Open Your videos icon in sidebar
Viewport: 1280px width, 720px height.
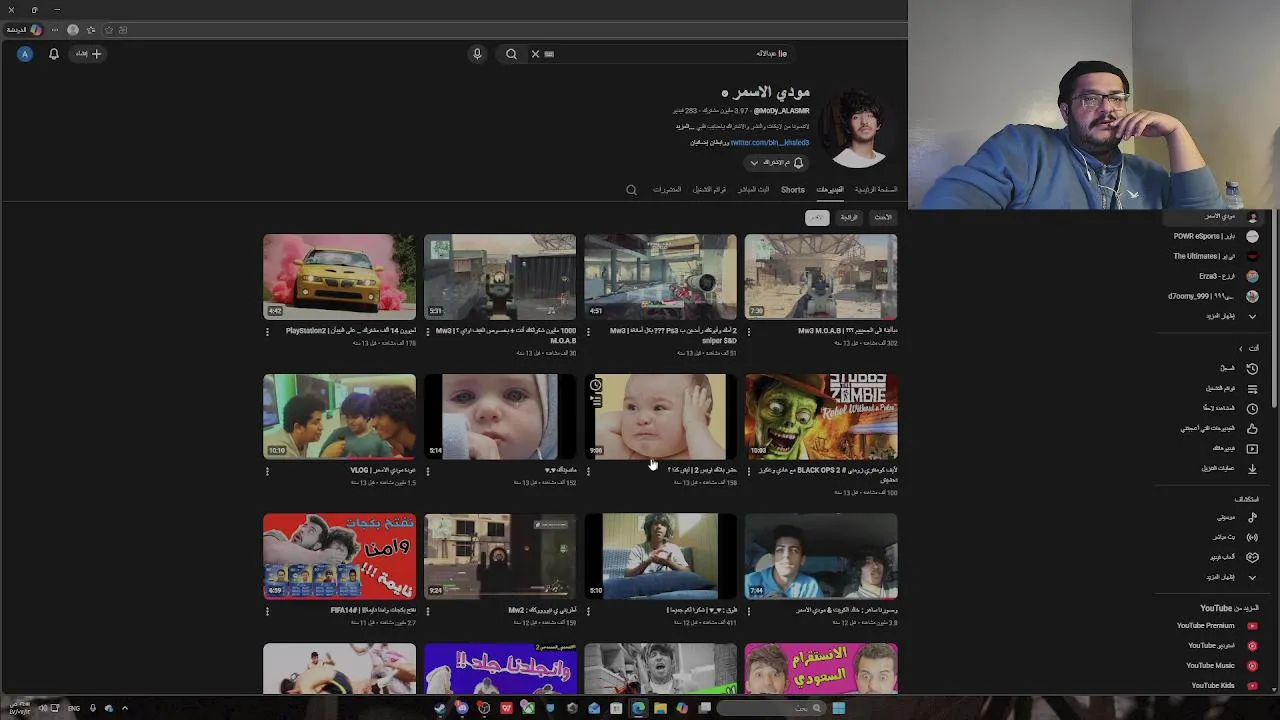[1252, 448]
